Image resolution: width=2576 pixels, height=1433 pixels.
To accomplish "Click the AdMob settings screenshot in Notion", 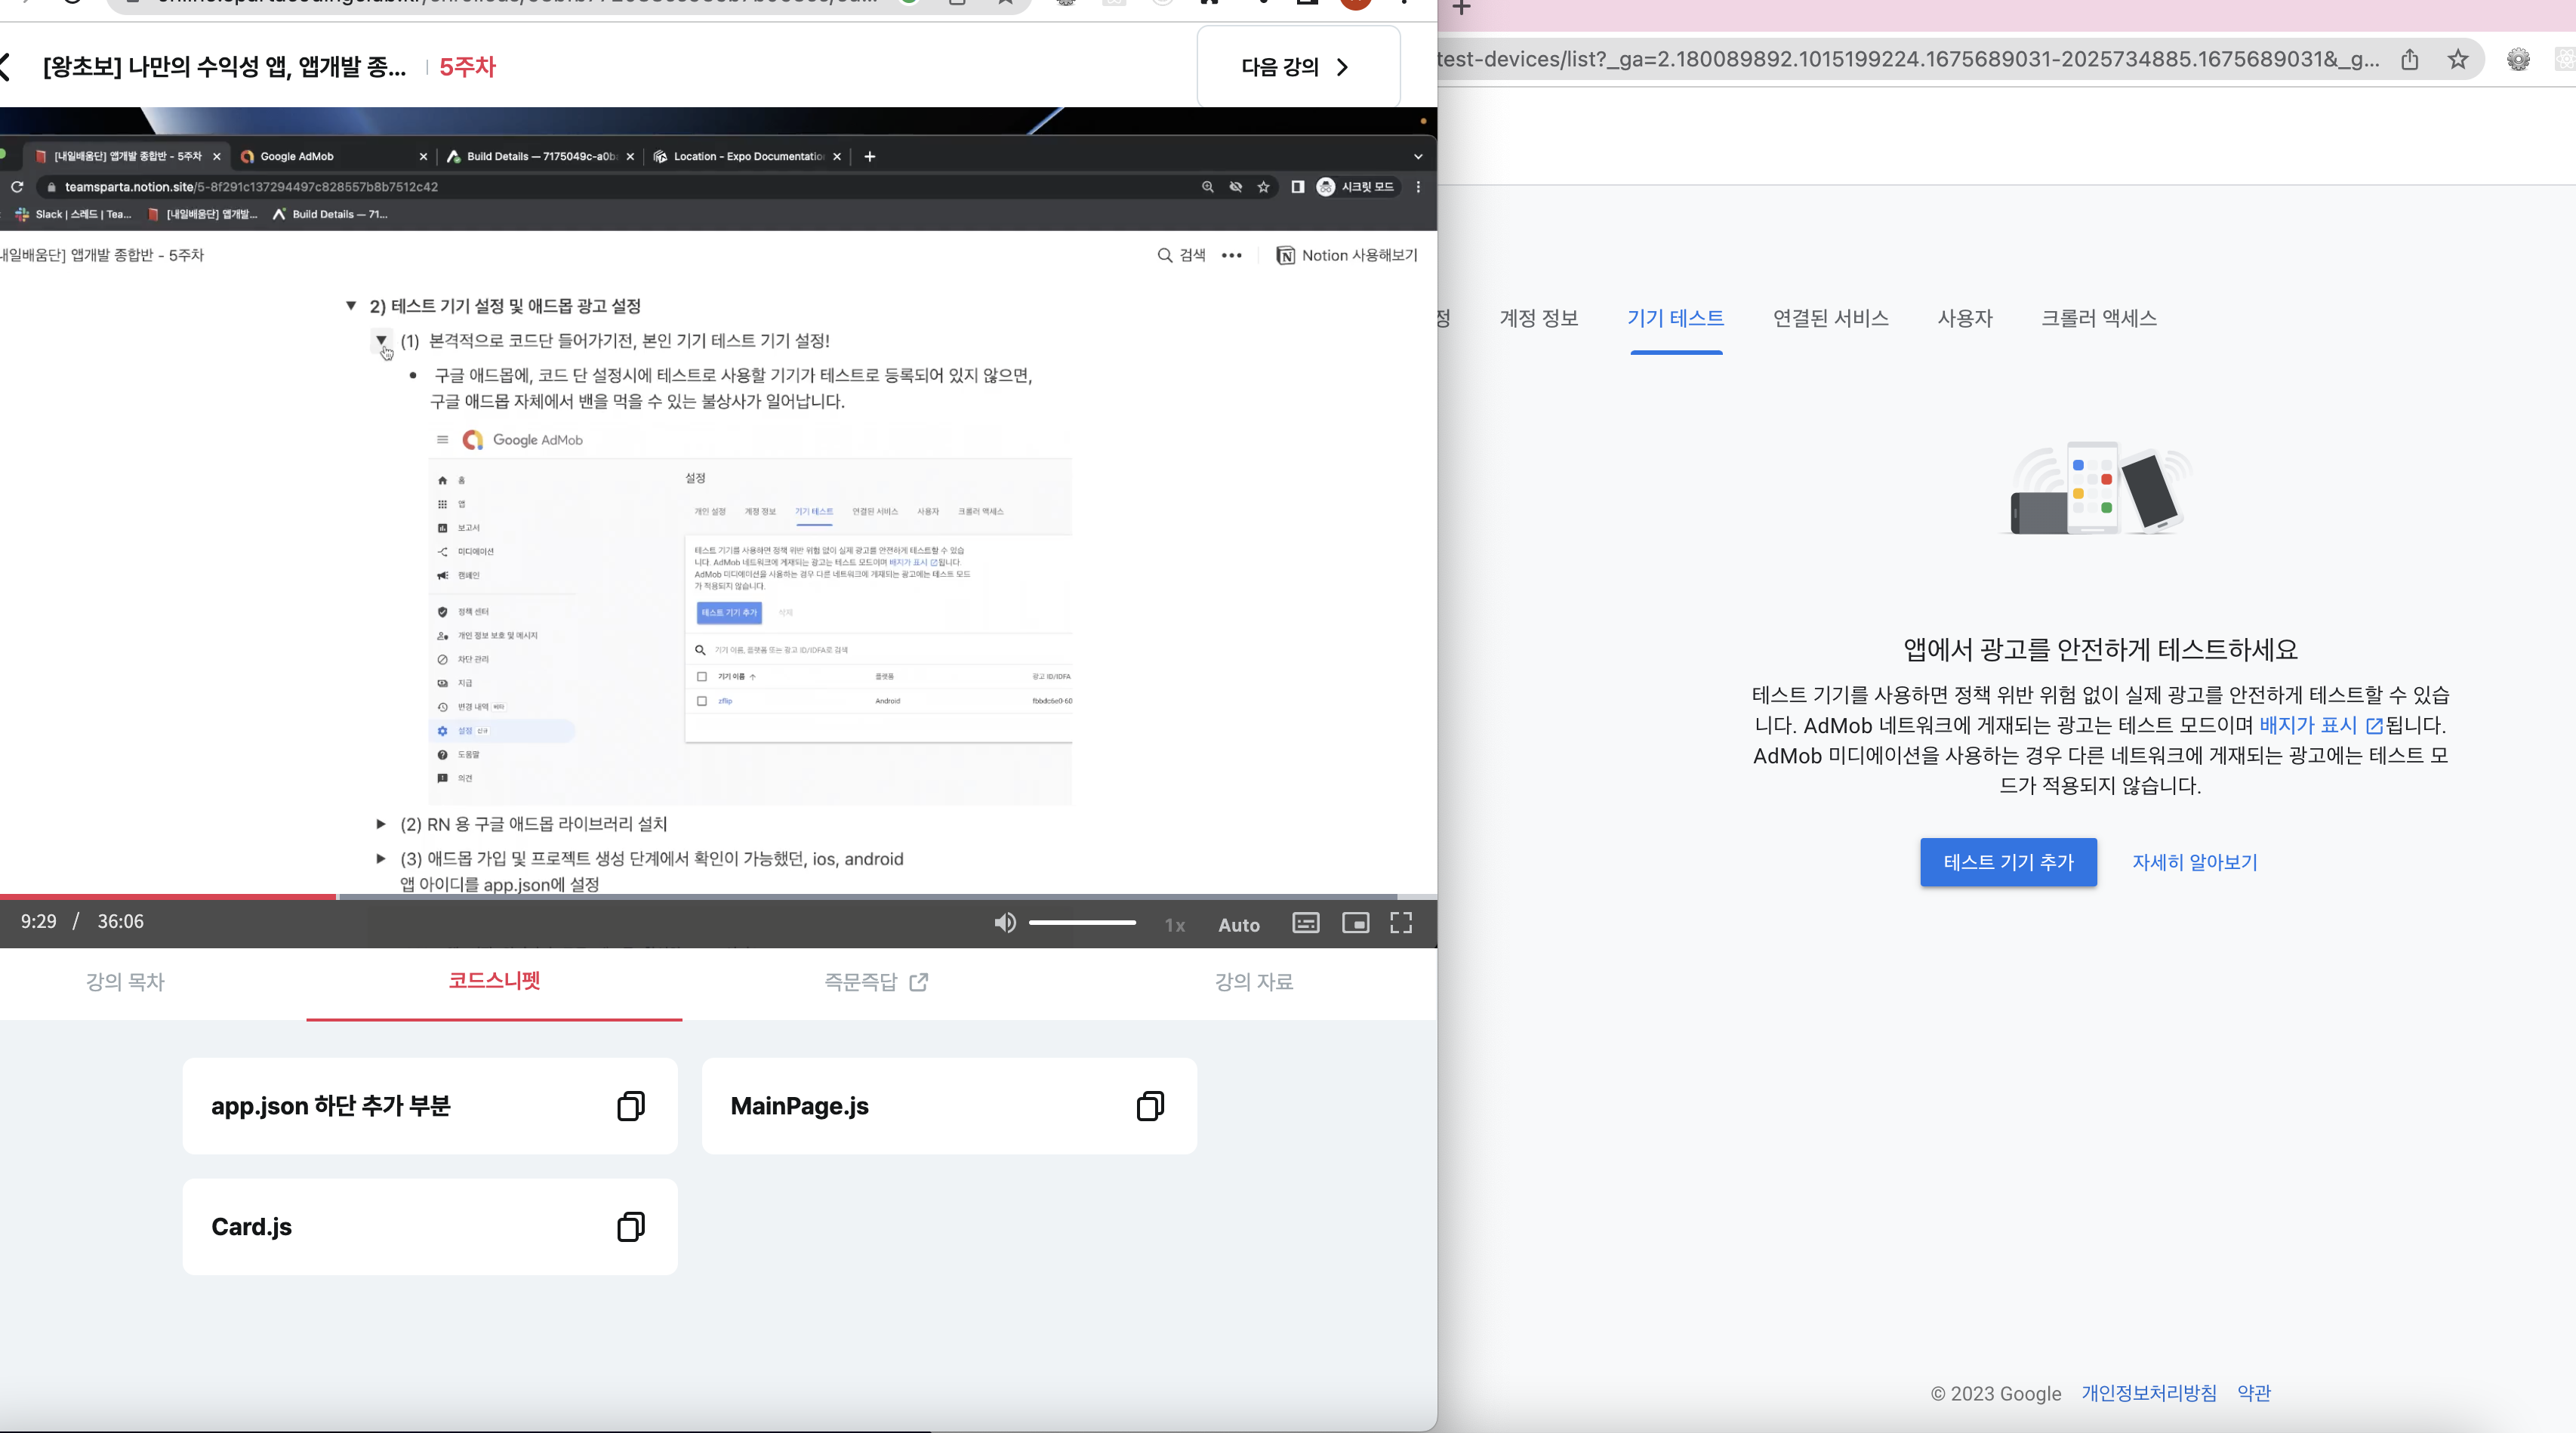I will tap(750, 614).
